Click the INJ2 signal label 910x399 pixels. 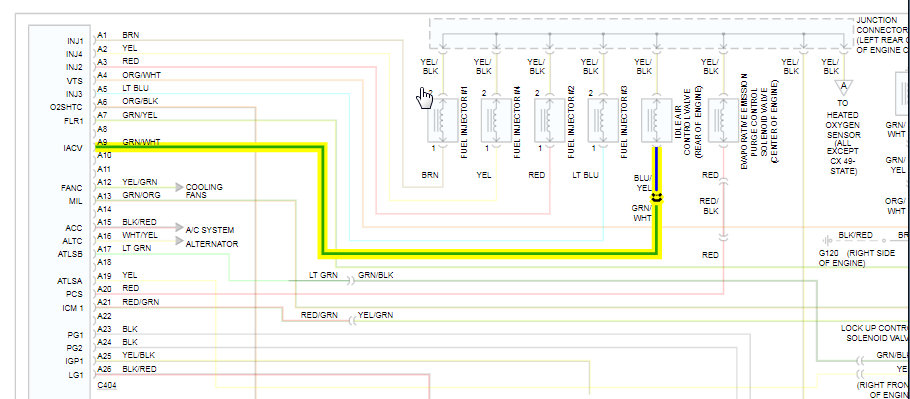tap(75, 67)
